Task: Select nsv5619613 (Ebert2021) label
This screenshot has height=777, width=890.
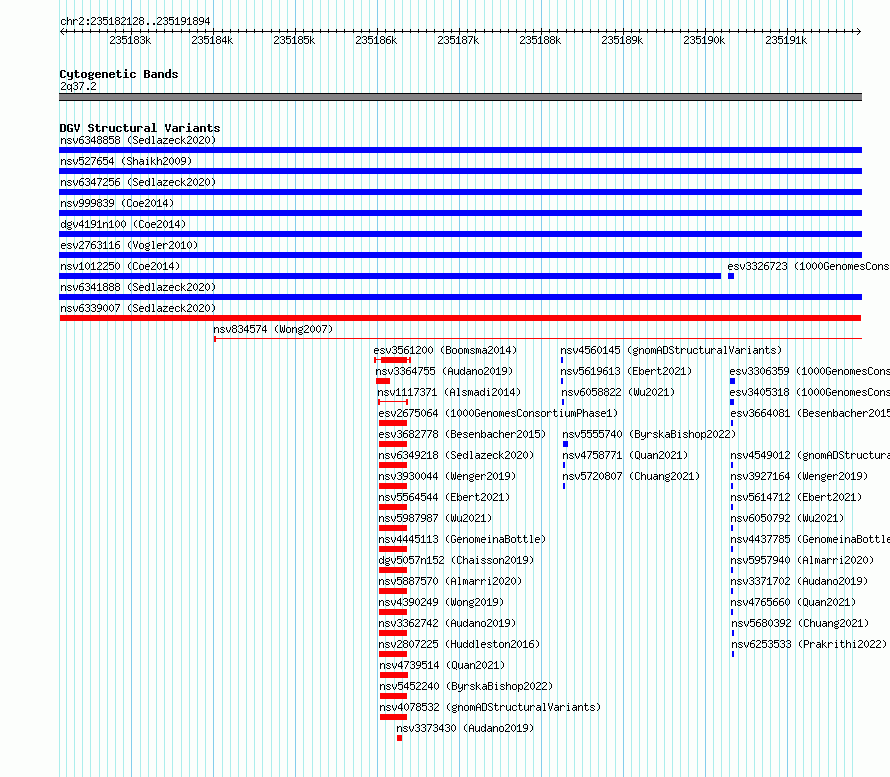Action: click(x=626, y=371)
